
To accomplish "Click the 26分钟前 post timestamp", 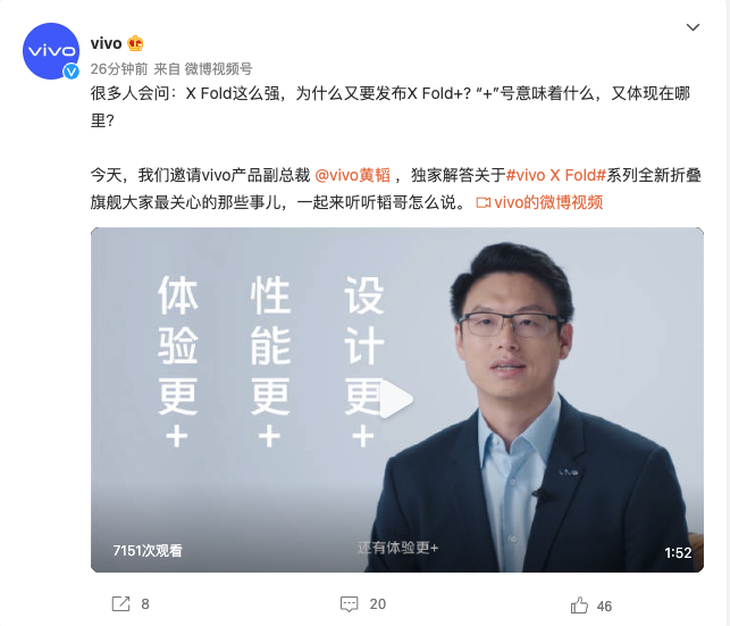I will 119,69.
